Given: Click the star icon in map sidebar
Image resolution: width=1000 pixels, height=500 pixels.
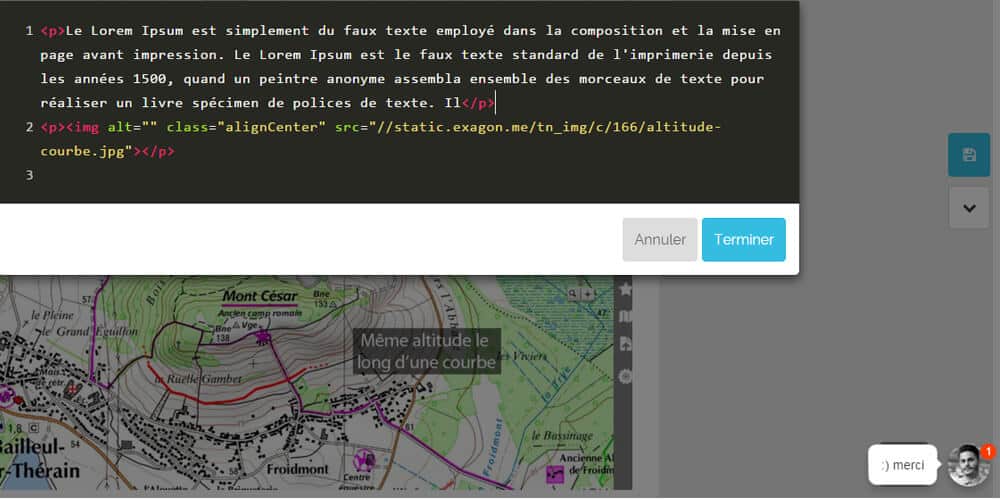Looking at the screenshot, I should coord(625,290).
